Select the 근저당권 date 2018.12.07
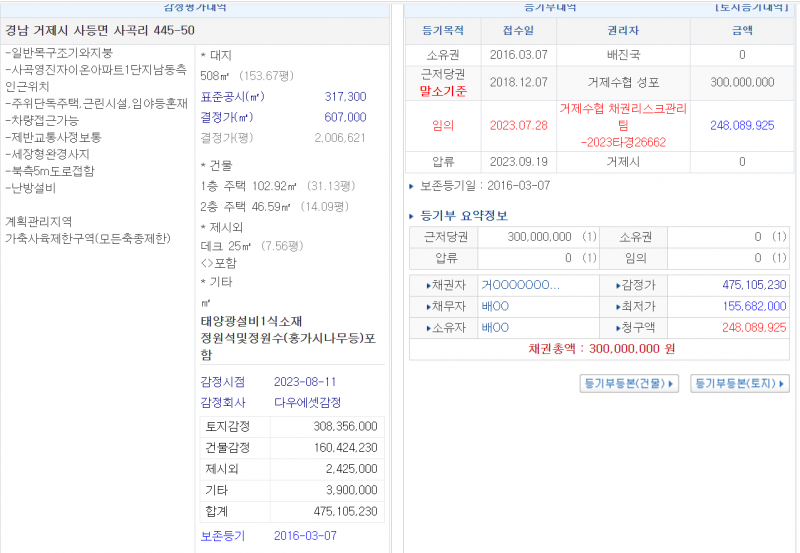 click(518, 82)
